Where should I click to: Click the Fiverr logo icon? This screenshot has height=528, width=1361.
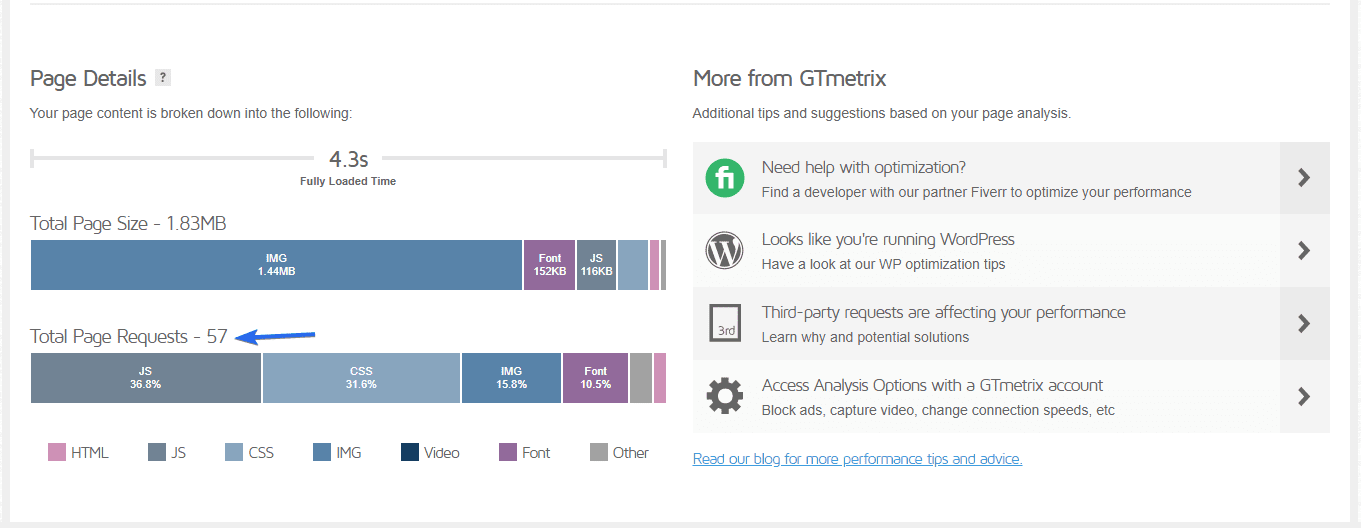coord(725,178)
